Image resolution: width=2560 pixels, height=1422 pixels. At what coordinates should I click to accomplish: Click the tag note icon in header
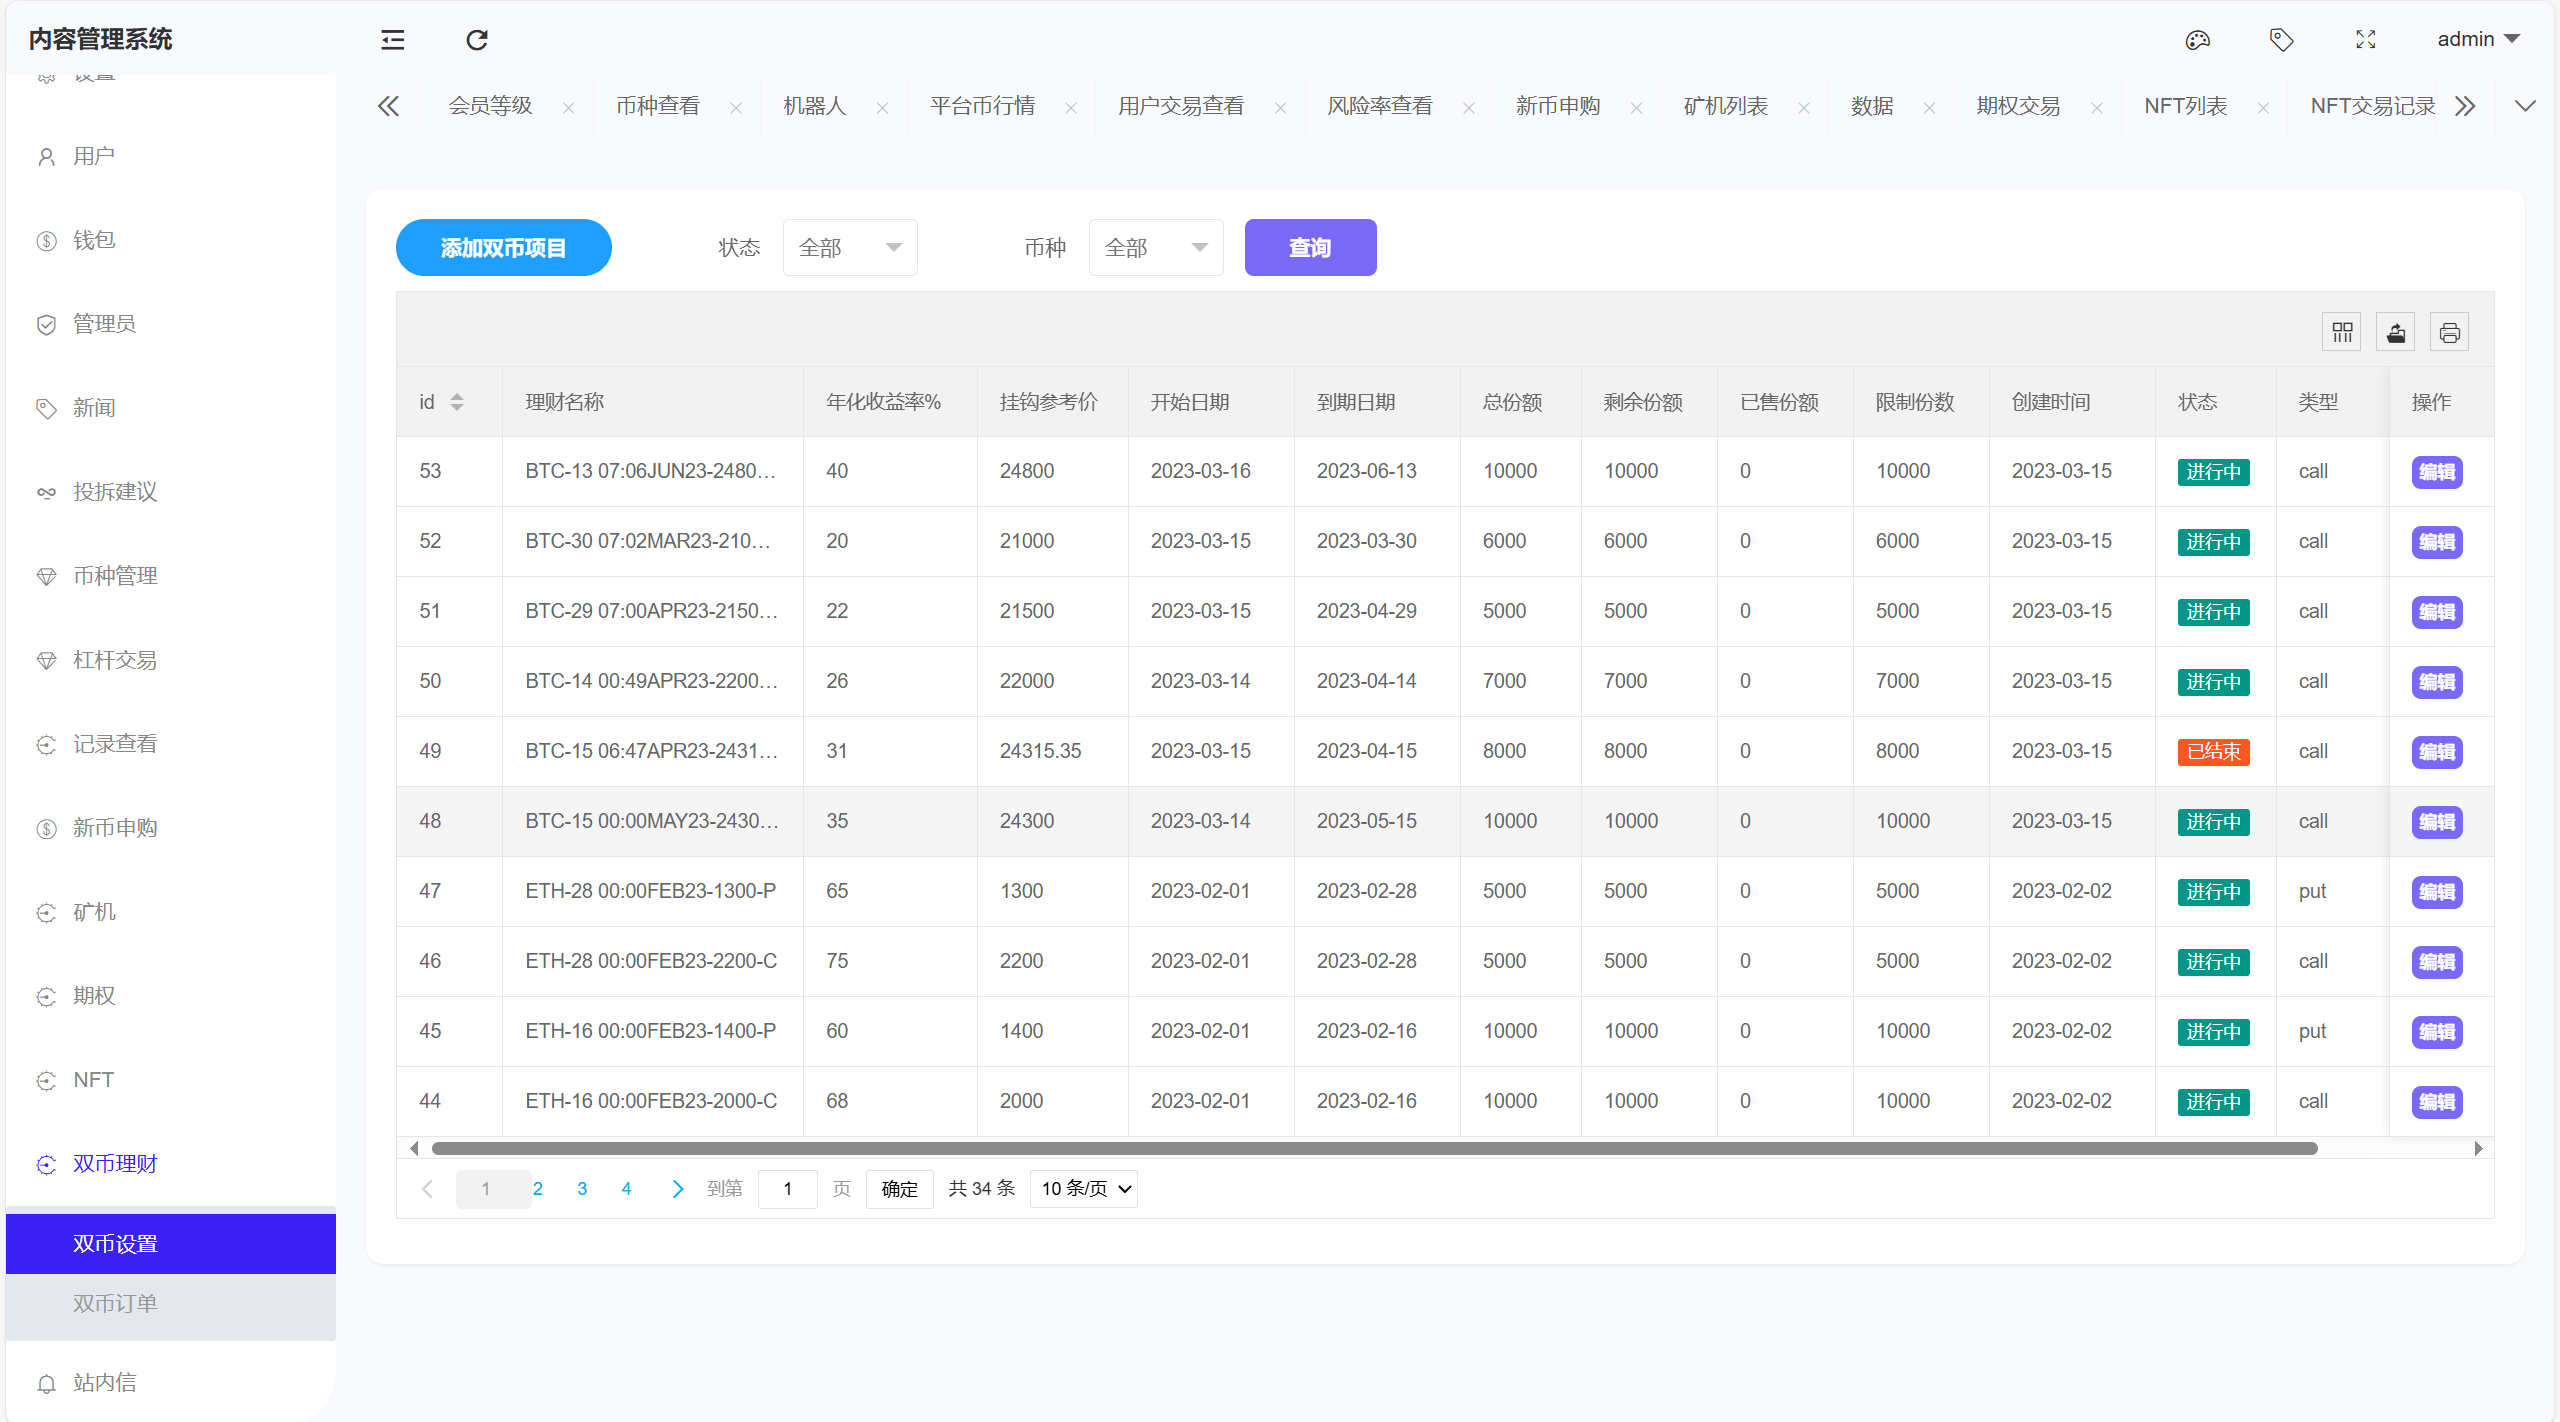tap(2281, 40)
